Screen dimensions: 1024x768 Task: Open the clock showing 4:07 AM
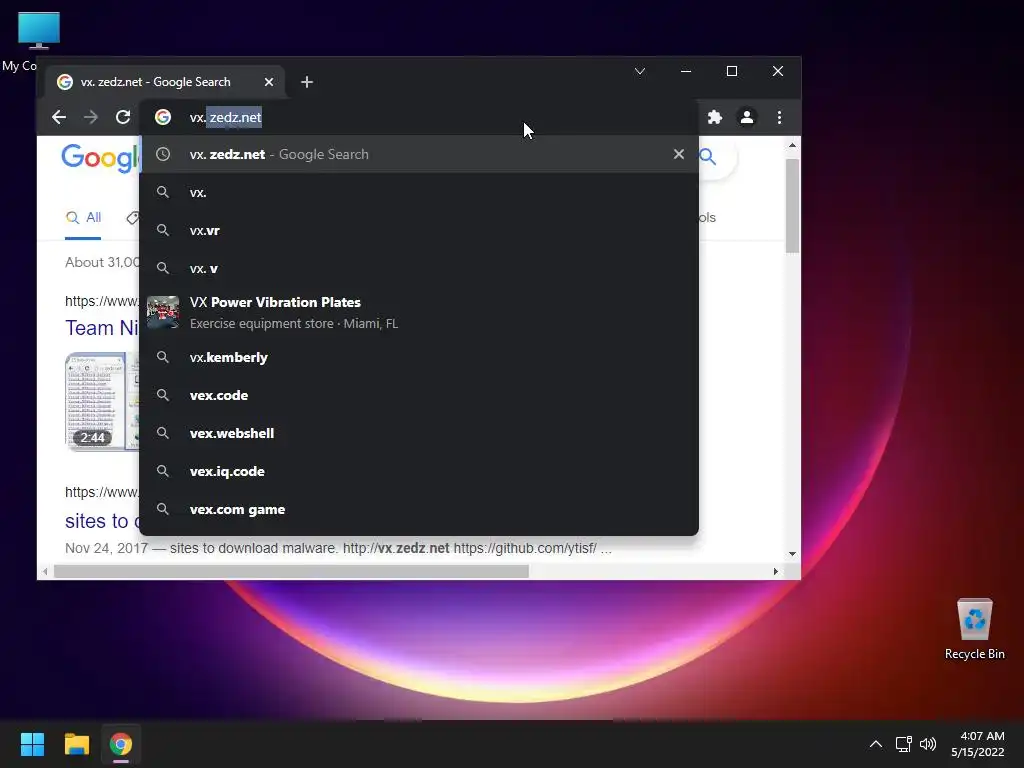coord(978,744)
